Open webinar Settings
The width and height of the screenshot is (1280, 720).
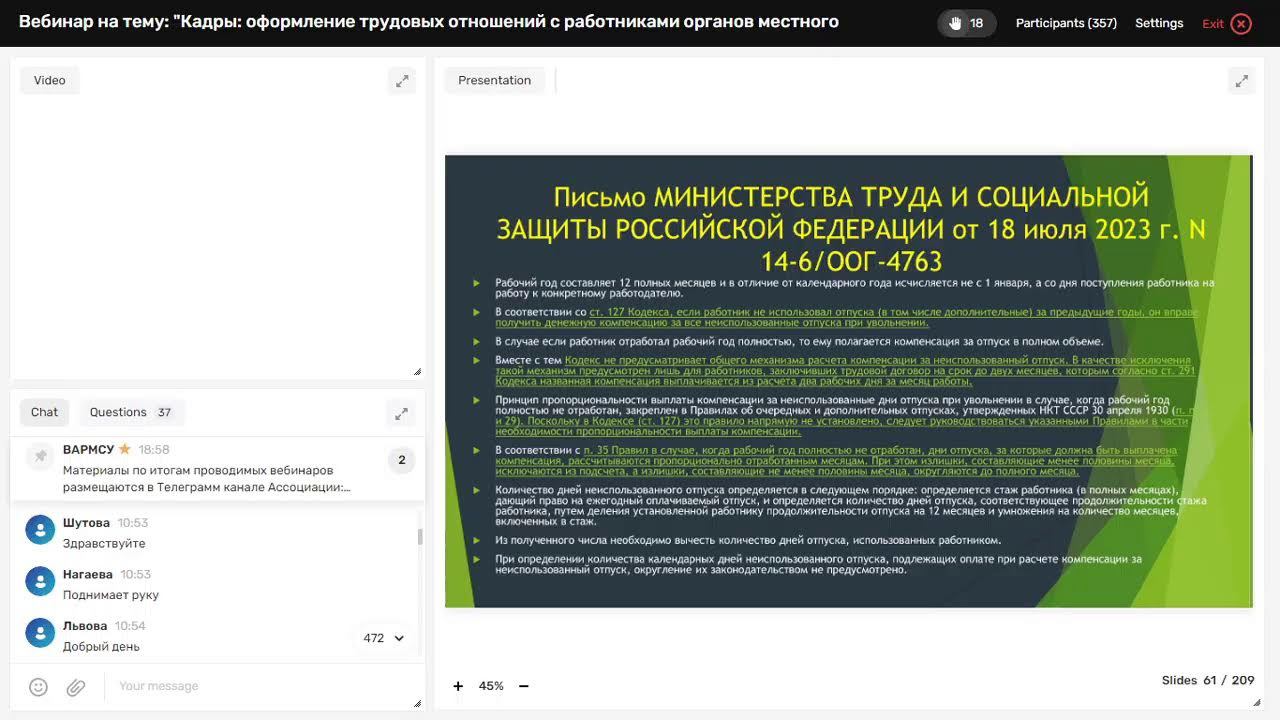(1159, 23)
